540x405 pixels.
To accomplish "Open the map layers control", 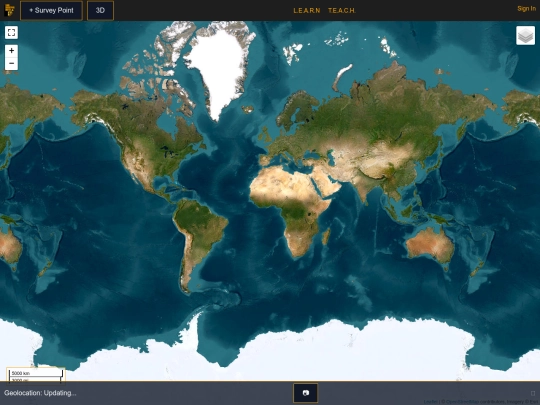I will [x=526, y=35].
